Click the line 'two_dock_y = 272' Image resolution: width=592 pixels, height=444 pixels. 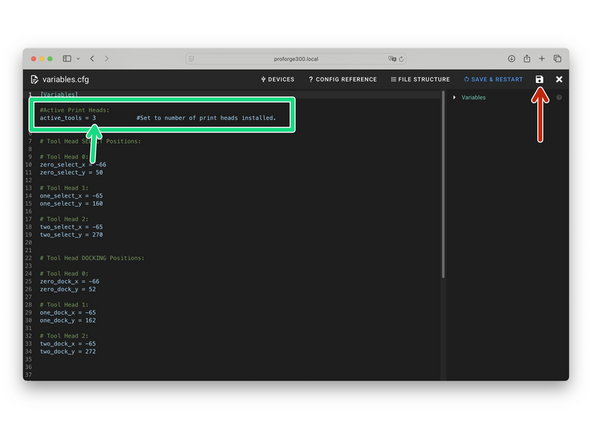pos(68,352)
